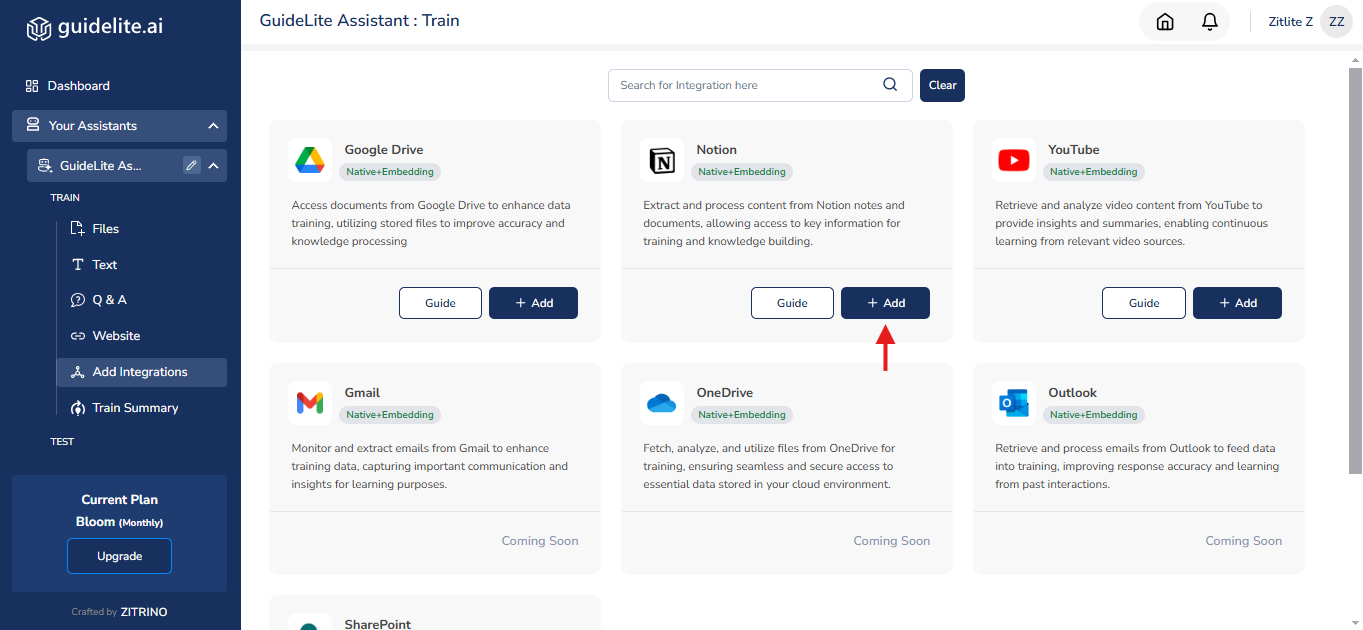Viewport: 1363px width, 630px height.
Task: Focus the Search for Integration field
Action: click(x=760, y=85)
